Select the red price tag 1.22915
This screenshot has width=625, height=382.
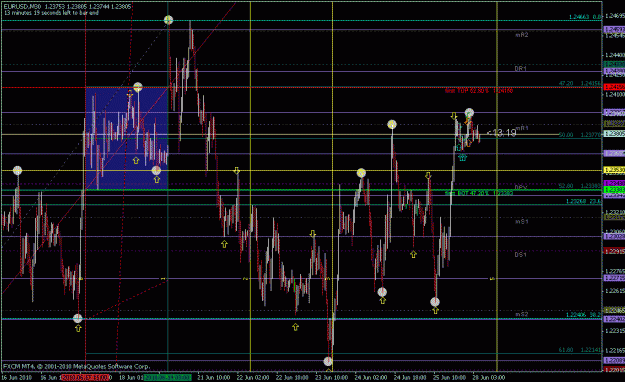point(615,251)
